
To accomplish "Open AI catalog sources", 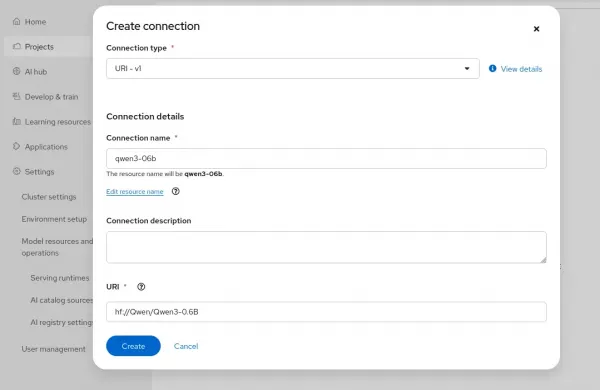I will (x=62, y=300).
